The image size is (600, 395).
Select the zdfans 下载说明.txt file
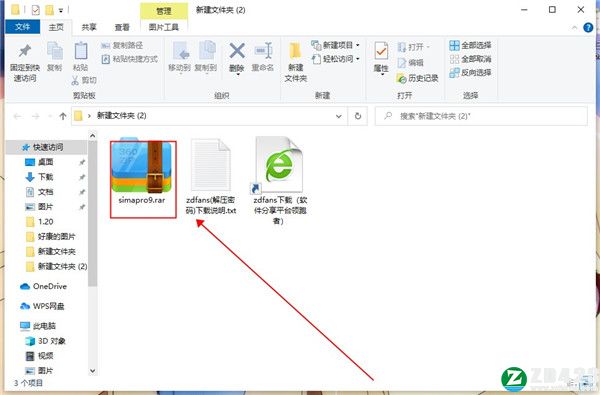click(x=211, y=176)
